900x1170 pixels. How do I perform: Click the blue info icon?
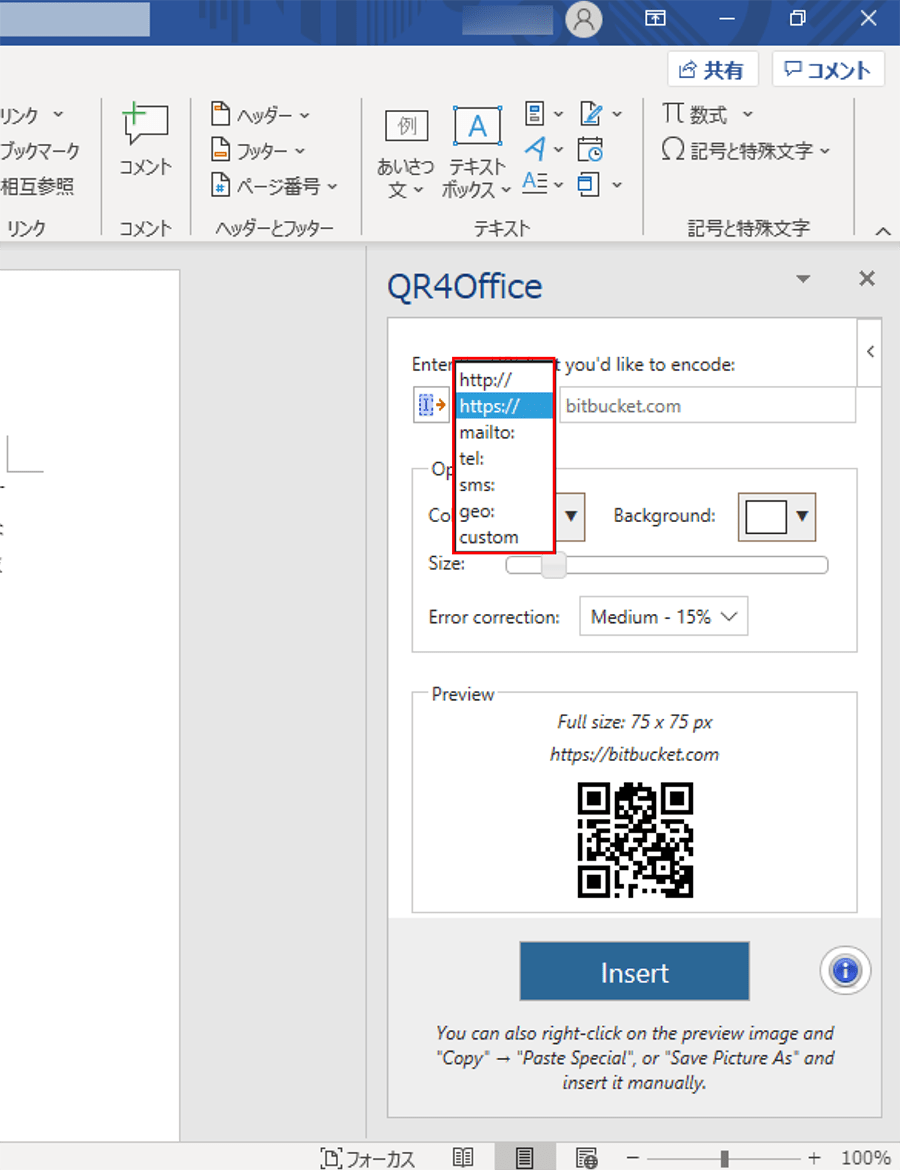click(x=845, y=971)
